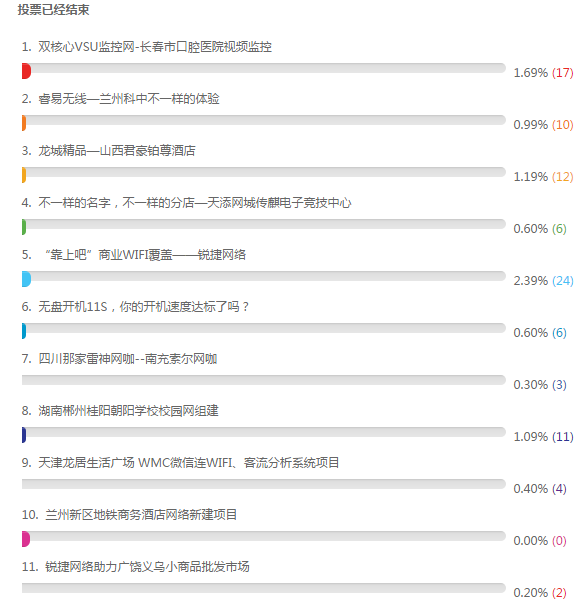Click the light blue bar for 靠上吧 WIFI option
This screenshot has width=584, height=608.
[26, 279]
